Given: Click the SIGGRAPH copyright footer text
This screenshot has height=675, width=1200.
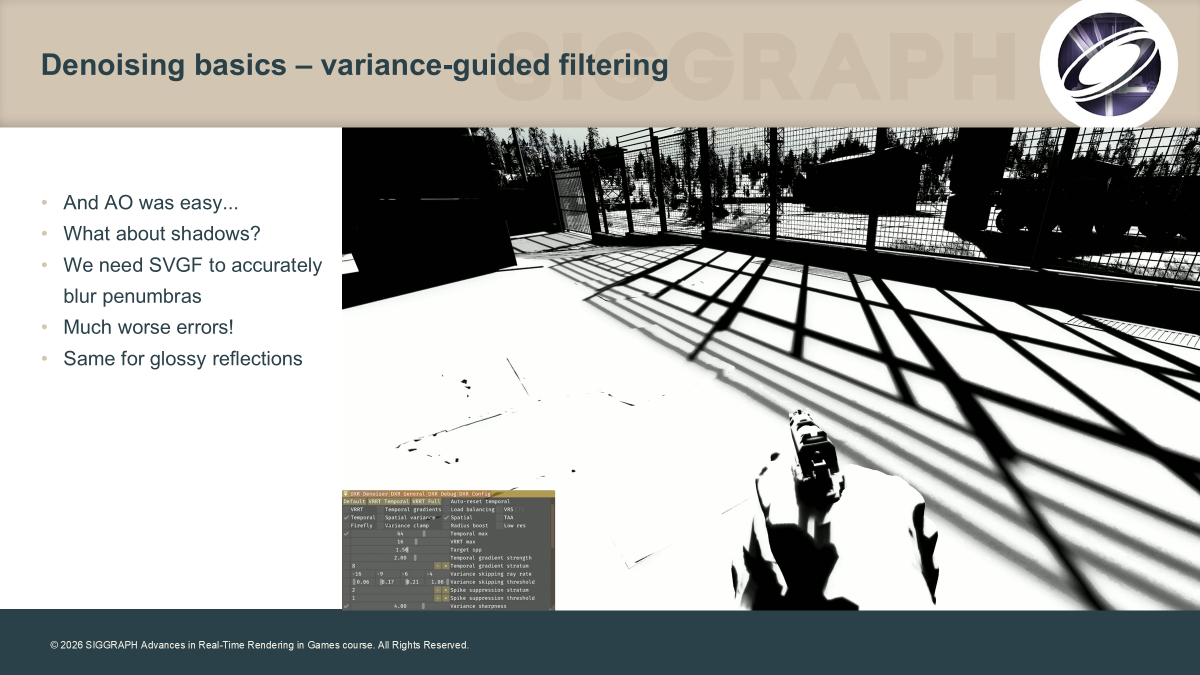Looking at the screenshot, I should 259,645.
